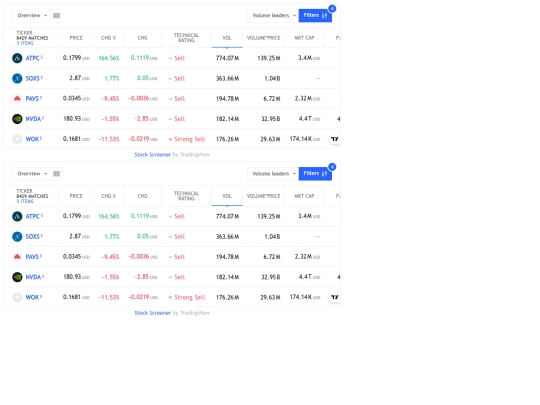Viewport: 540px width, 405px height.
Task: Click NVDA logo icon in top screener
Action: (17, 119)
